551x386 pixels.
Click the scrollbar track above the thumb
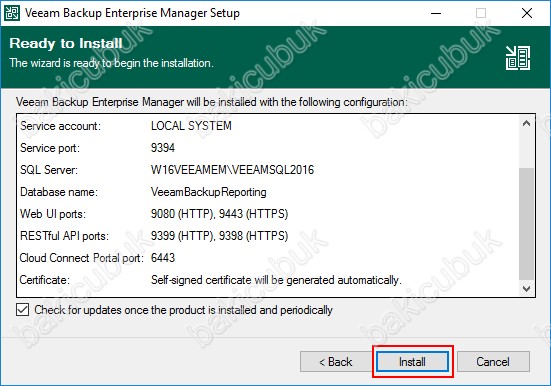[x=526, y=150]
